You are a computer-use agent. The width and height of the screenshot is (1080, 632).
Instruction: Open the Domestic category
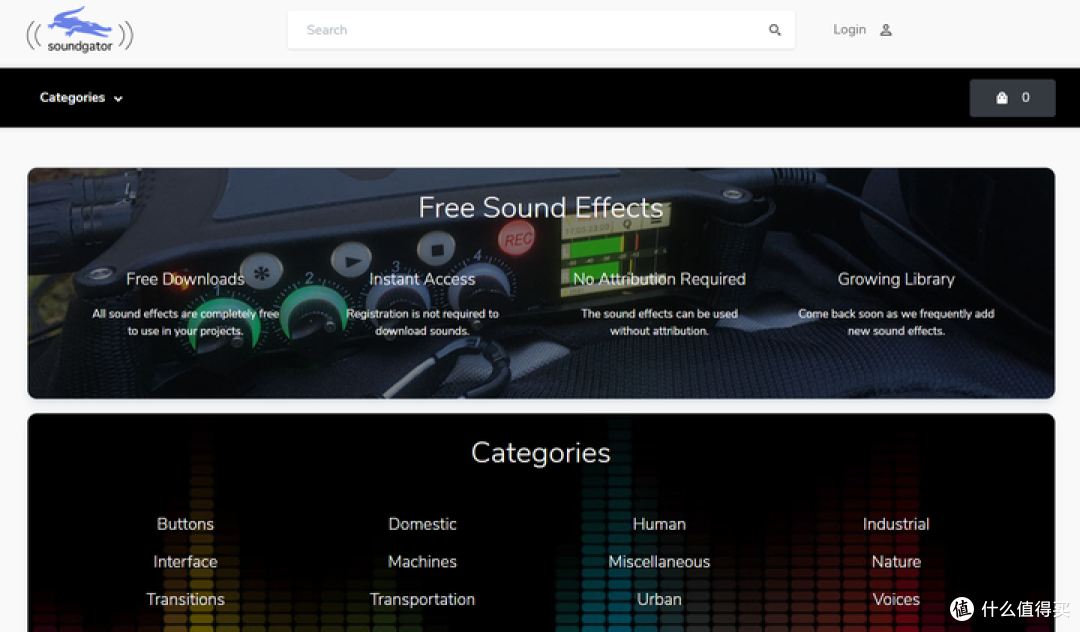click(422, 524)
